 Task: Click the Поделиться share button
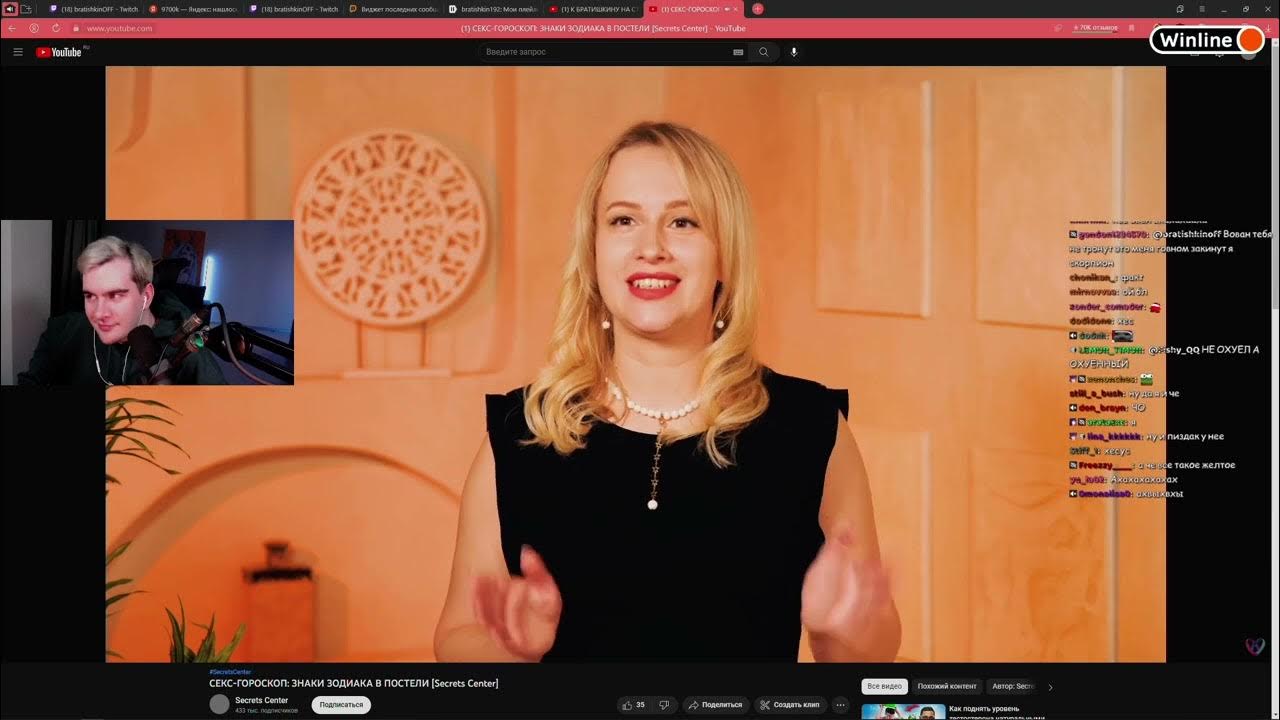[x=715, y=705]
